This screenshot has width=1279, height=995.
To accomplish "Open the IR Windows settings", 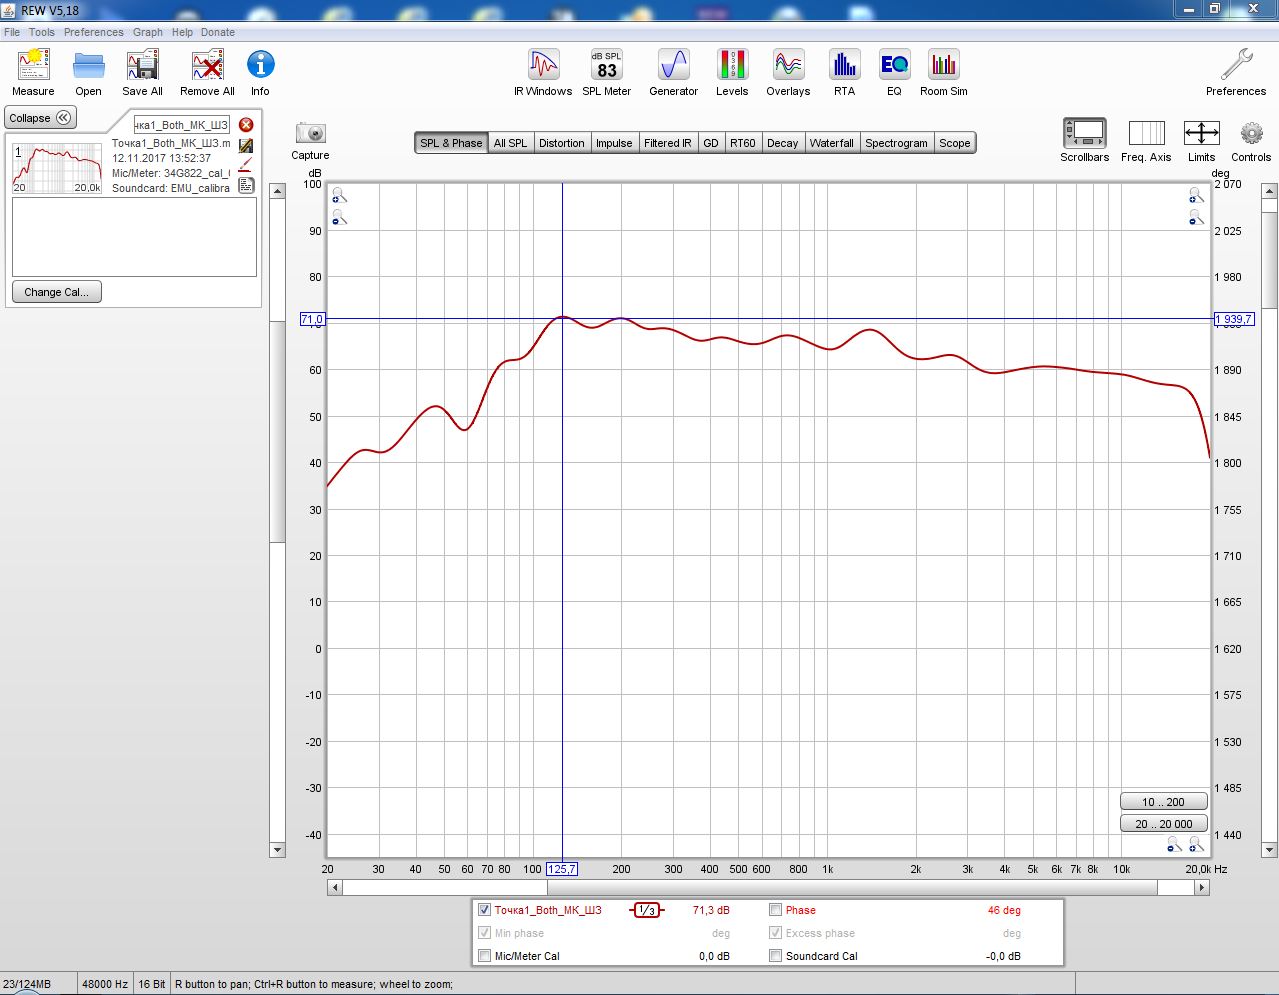I will coord(543,66).
